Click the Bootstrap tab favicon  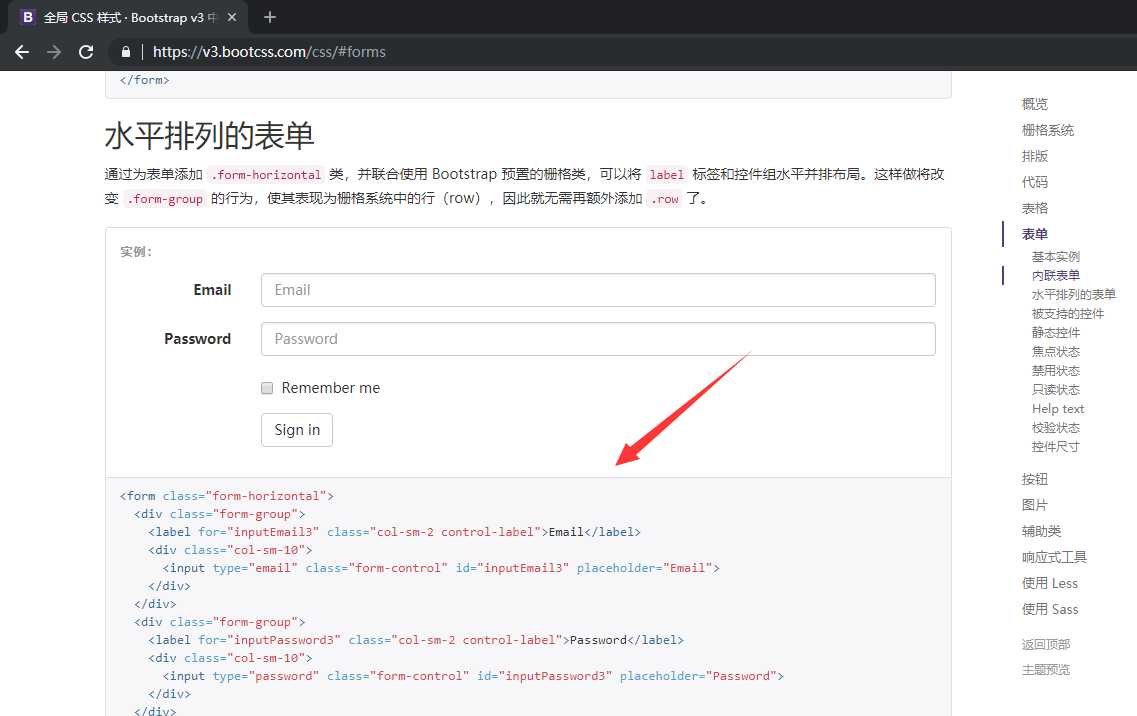(28, 17)
